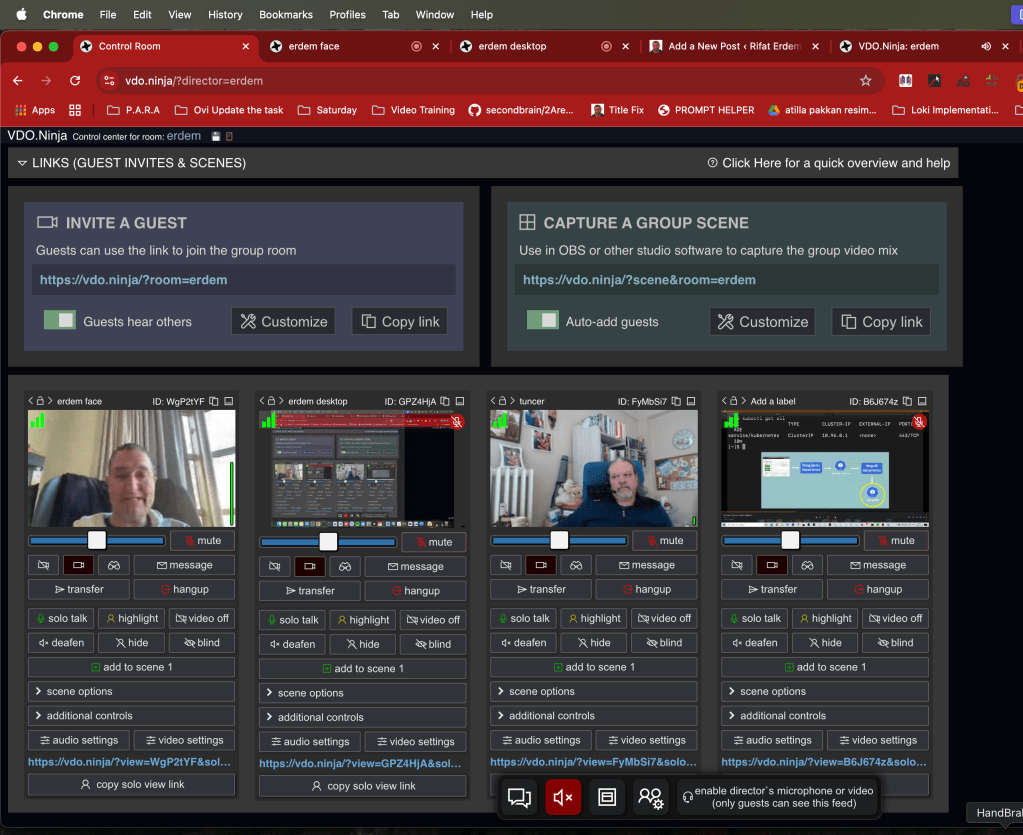This screenshot has height=835, width=1023.
Task: Open the window icon on the tuncer card header
Action: tap(691, 401)
